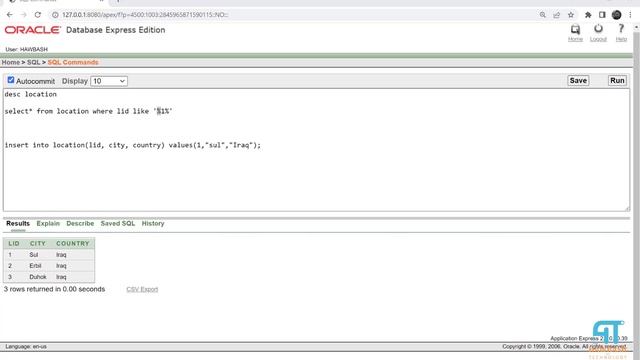Click the select from location statement
The width and height of the screenshot is (640, 360).
tap(89, 111)
